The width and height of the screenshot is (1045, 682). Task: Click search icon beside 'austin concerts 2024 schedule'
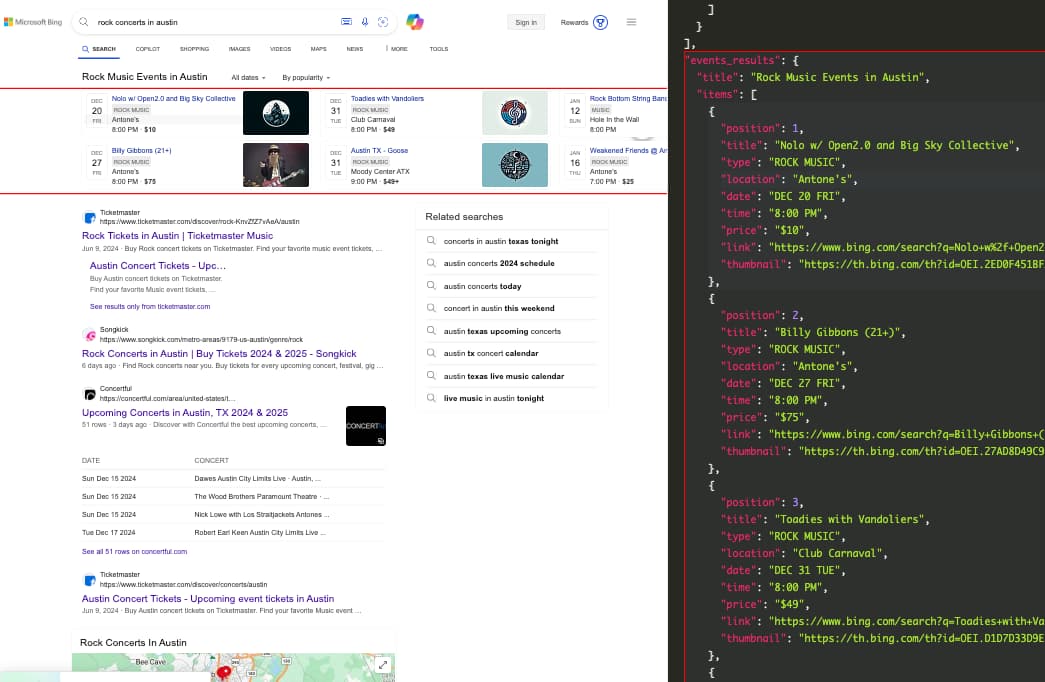point(431,263)
